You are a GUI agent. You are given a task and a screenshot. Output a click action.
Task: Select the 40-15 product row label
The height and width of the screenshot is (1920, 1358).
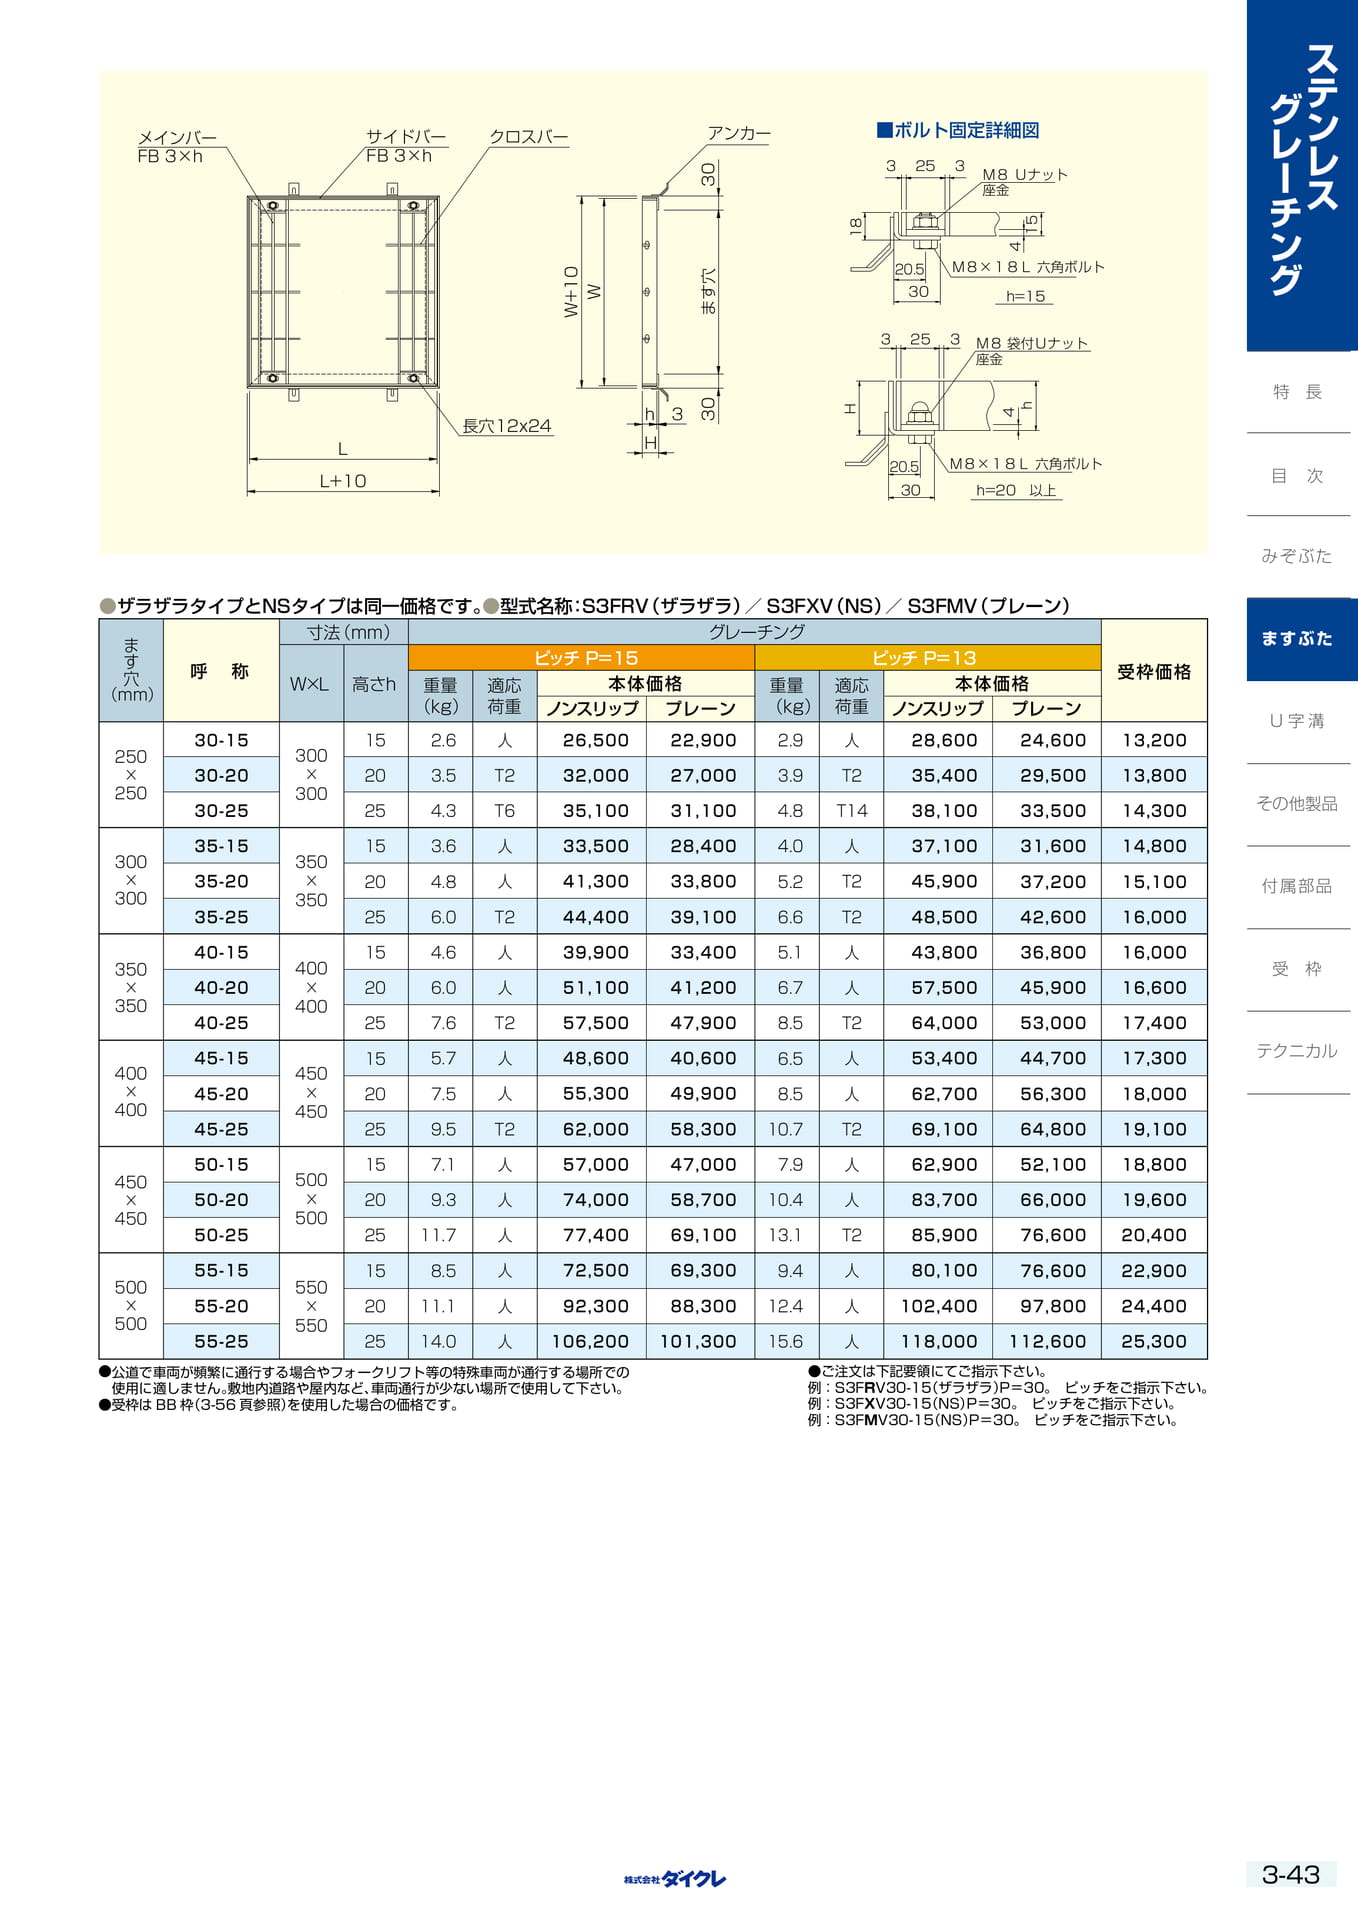coord(221,952)
